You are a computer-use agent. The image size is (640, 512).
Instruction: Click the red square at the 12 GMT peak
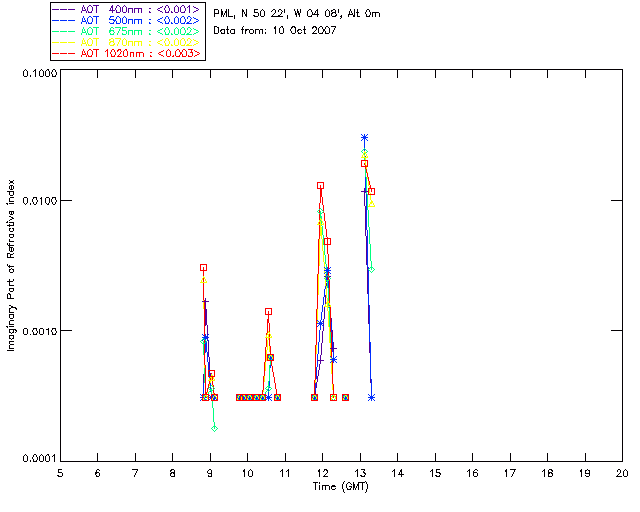[x=320, y=186]
